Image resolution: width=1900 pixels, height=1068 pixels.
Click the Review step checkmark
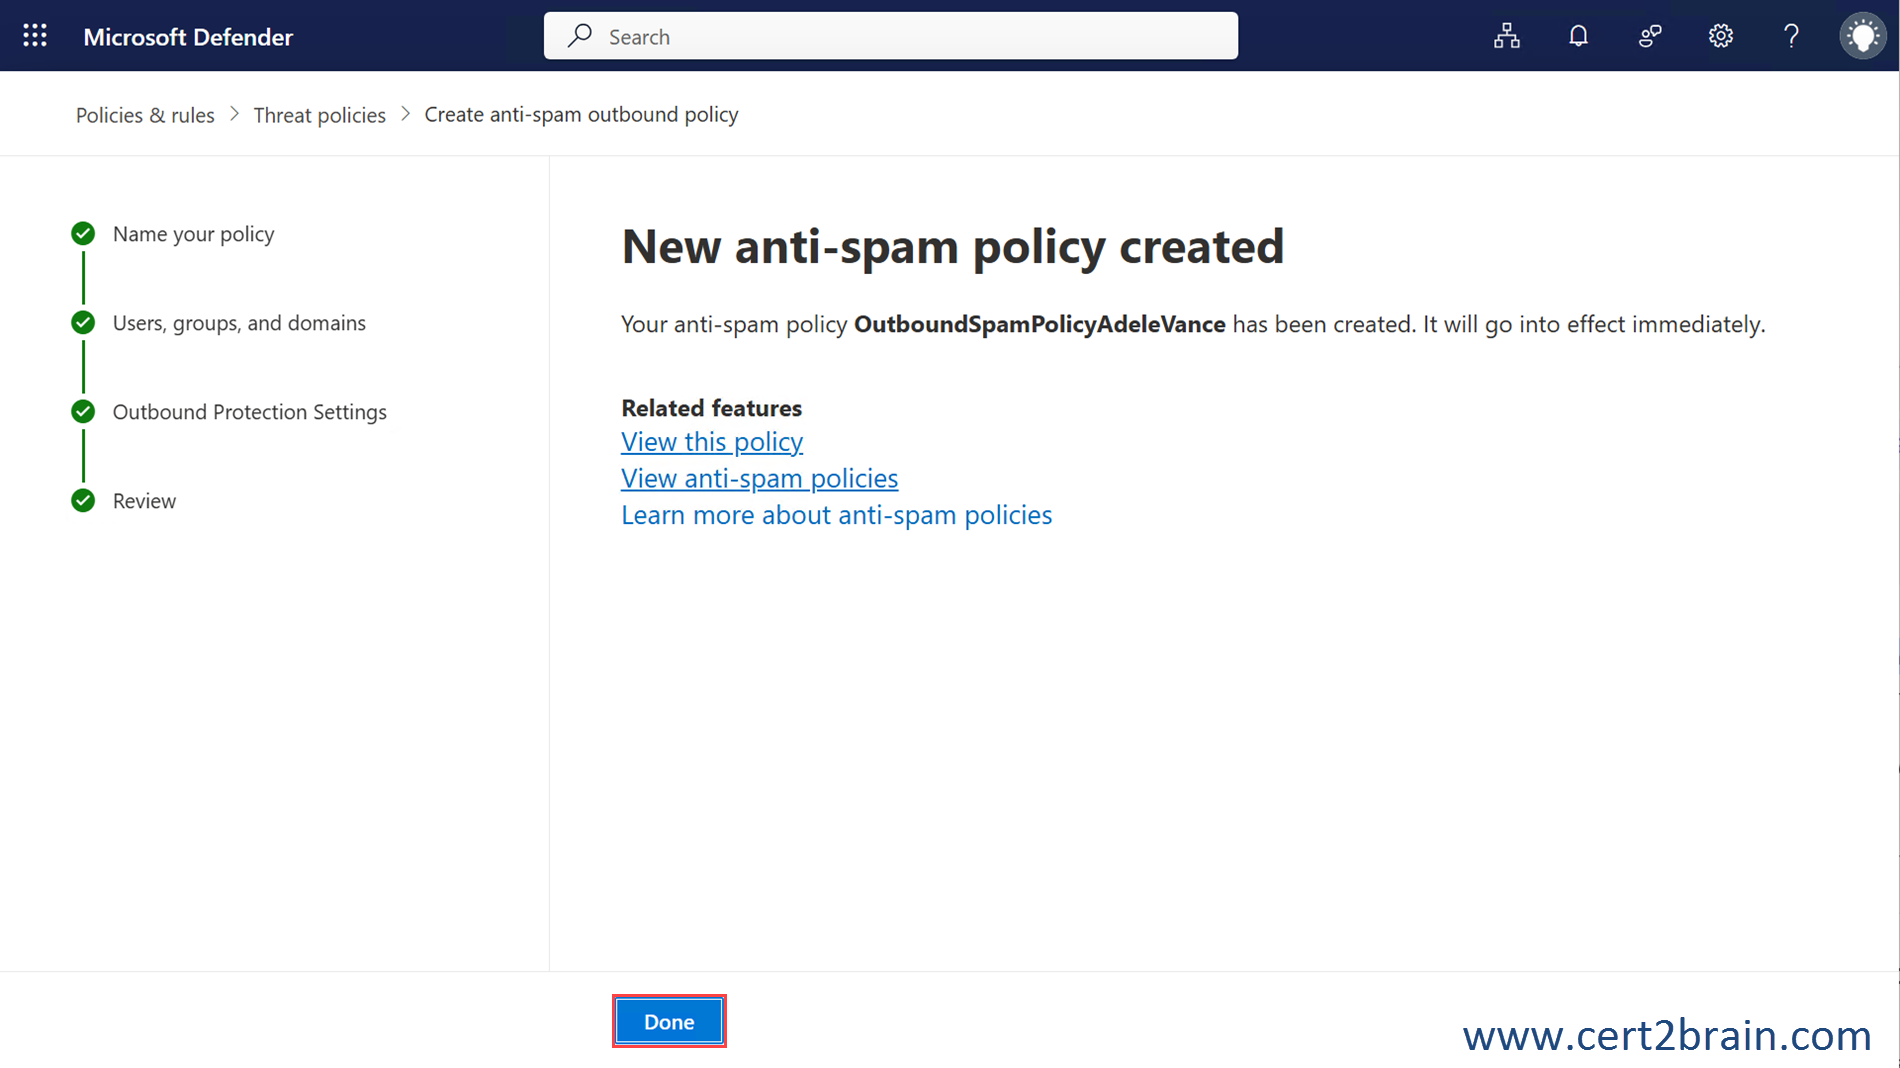click(x=83, y=501)
